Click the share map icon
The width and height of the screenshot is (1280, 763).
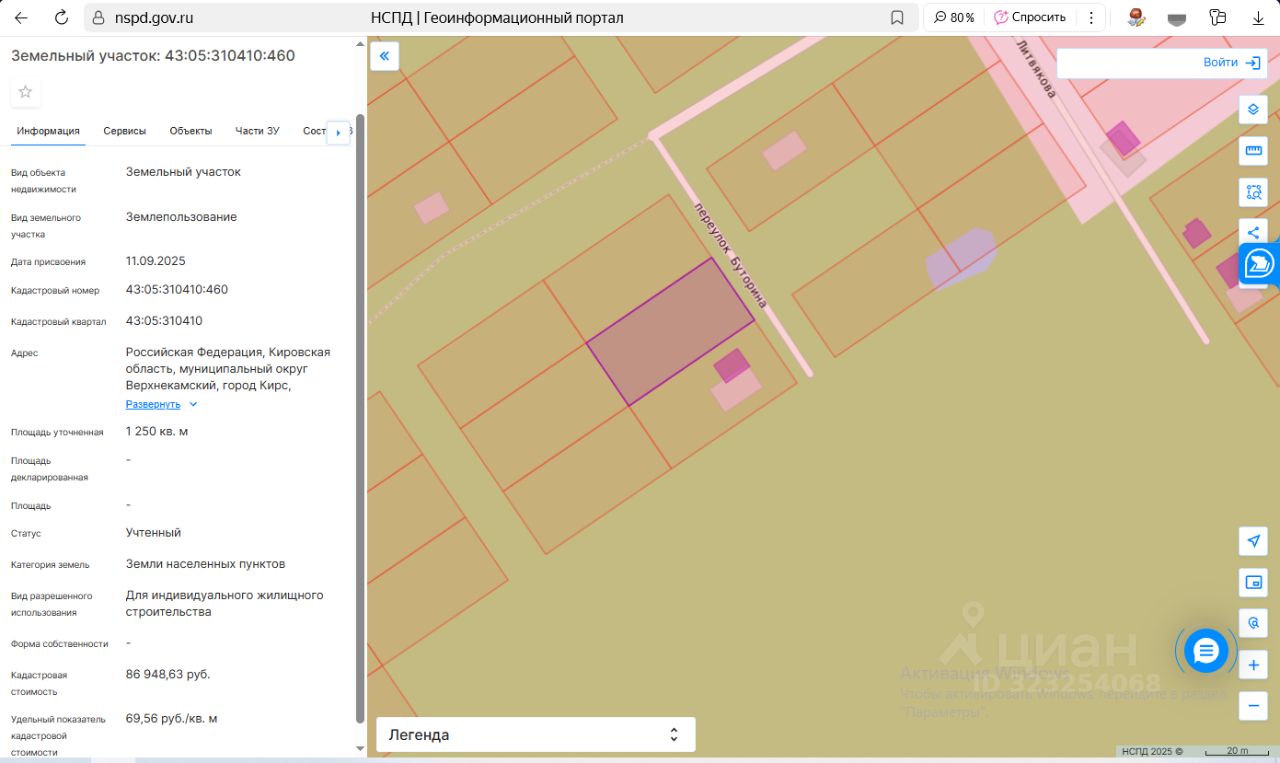click(x=1253, y=233)
